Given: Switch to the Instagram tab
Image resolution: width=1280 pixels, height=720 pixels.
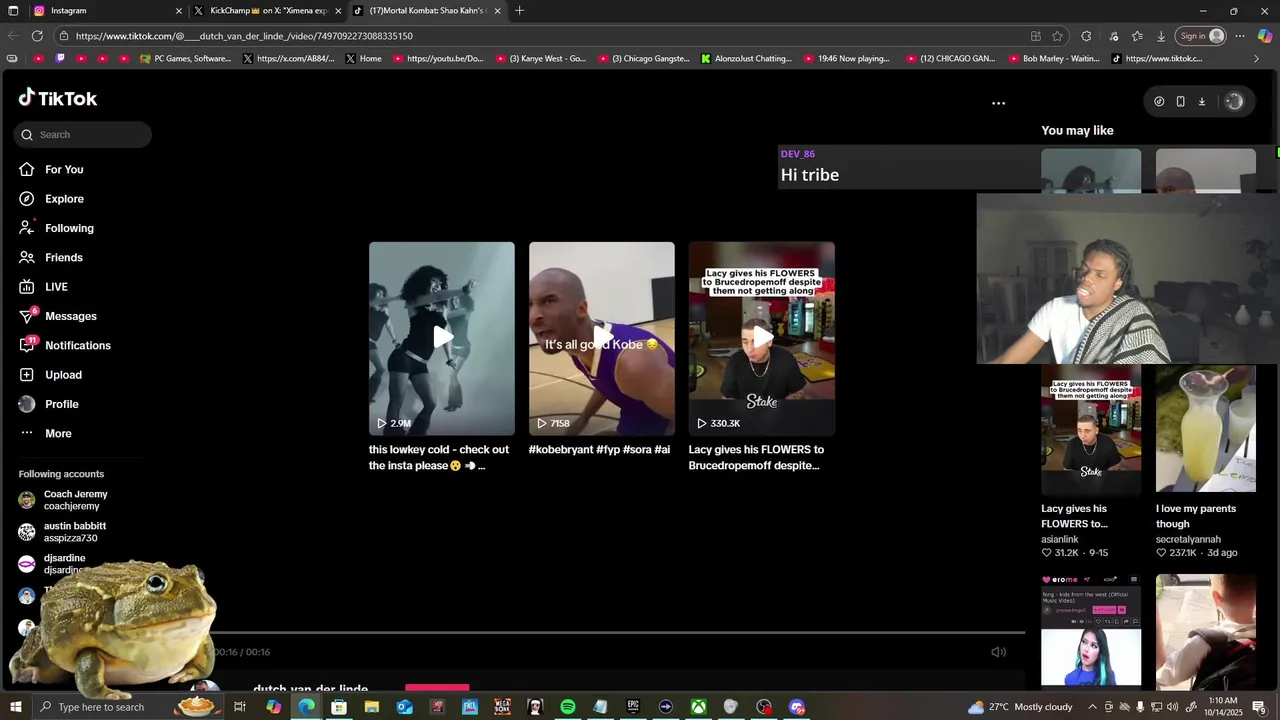Looking at the screenshot, I should point(108,10).
